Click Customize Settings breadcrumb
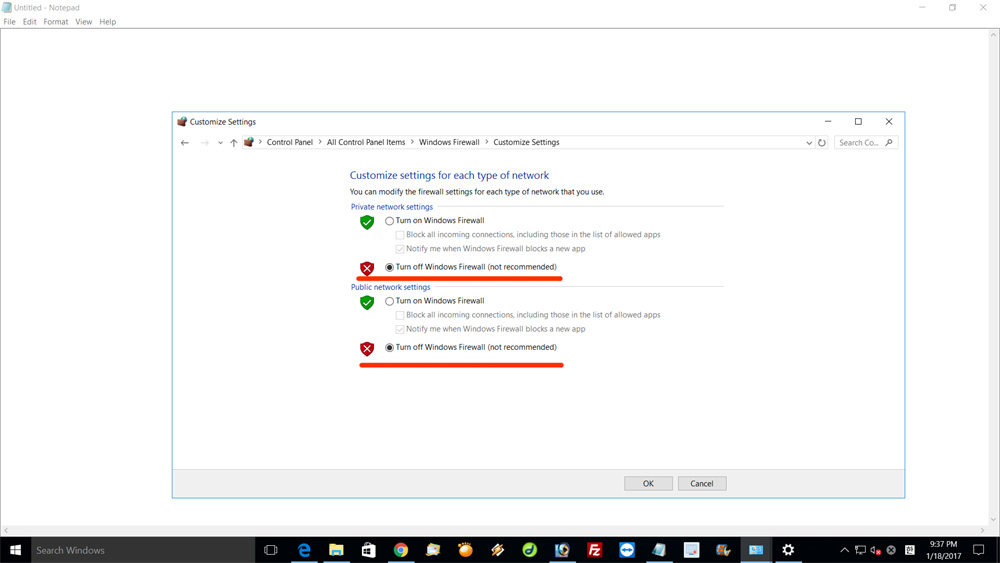Image resolution: width=1000 pixels, height=563 pixels. coord(526,142)
